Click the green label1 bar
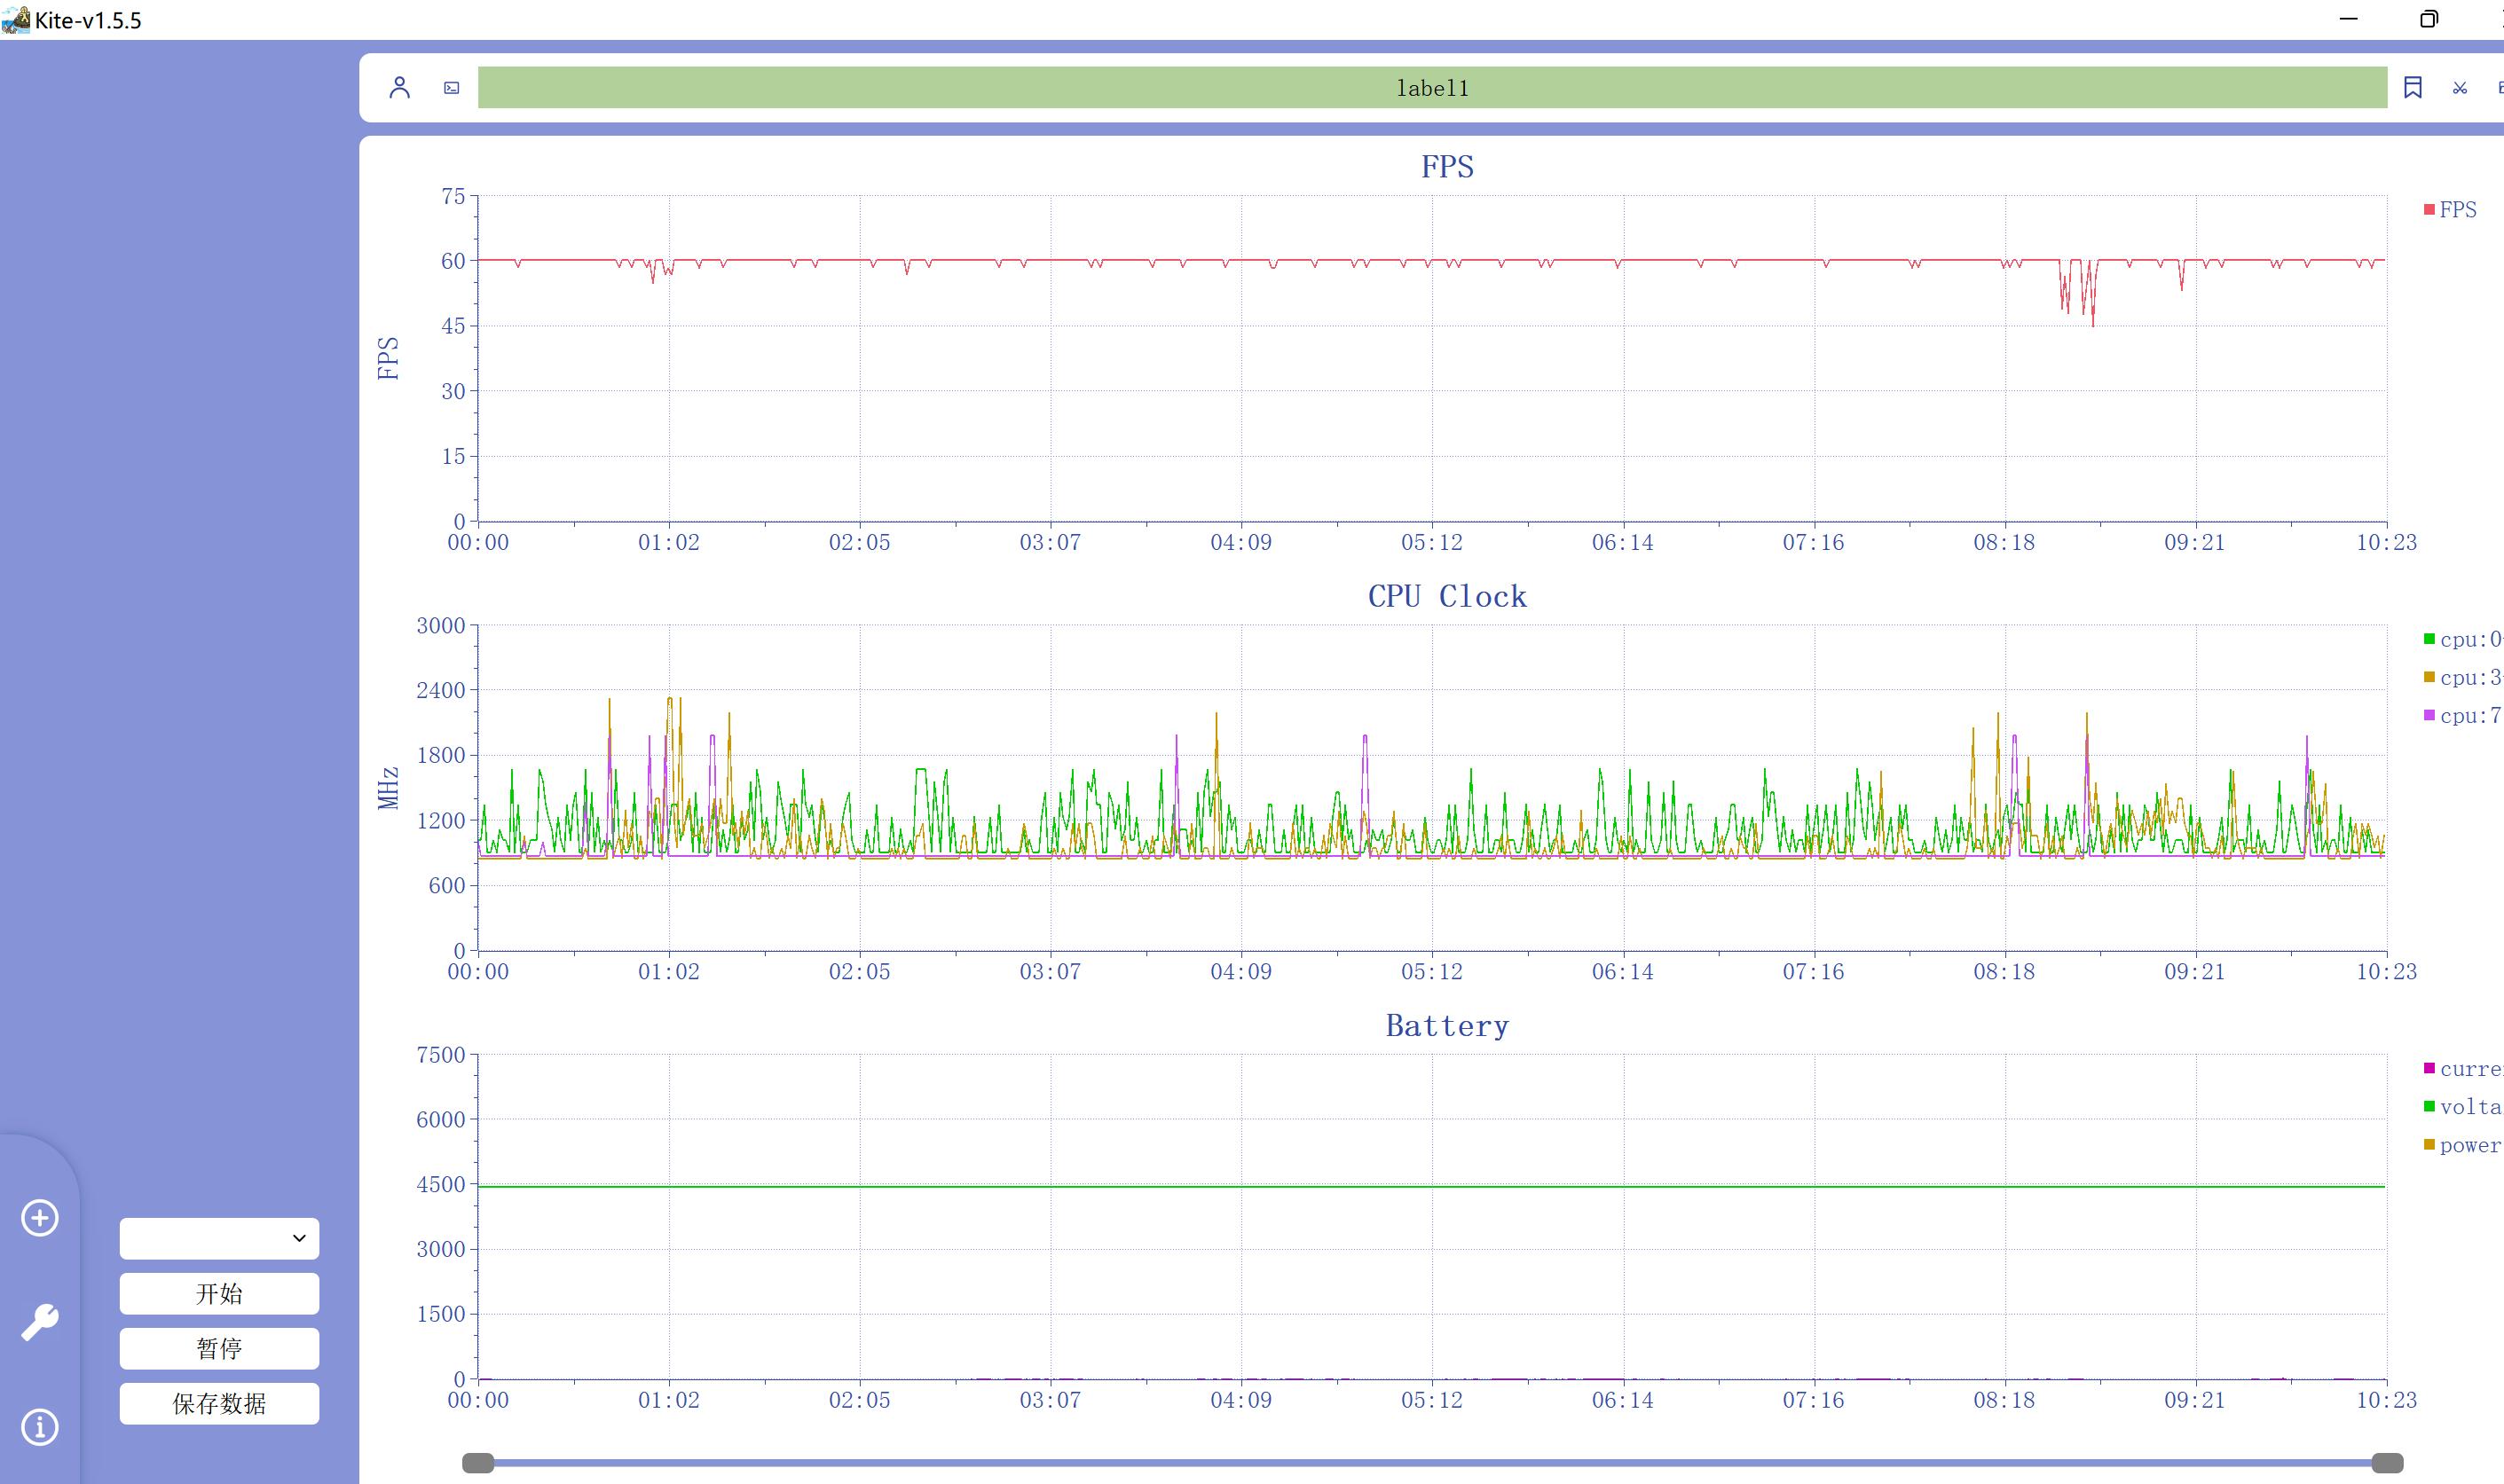2504x1484 pixels. [1432, 88]
